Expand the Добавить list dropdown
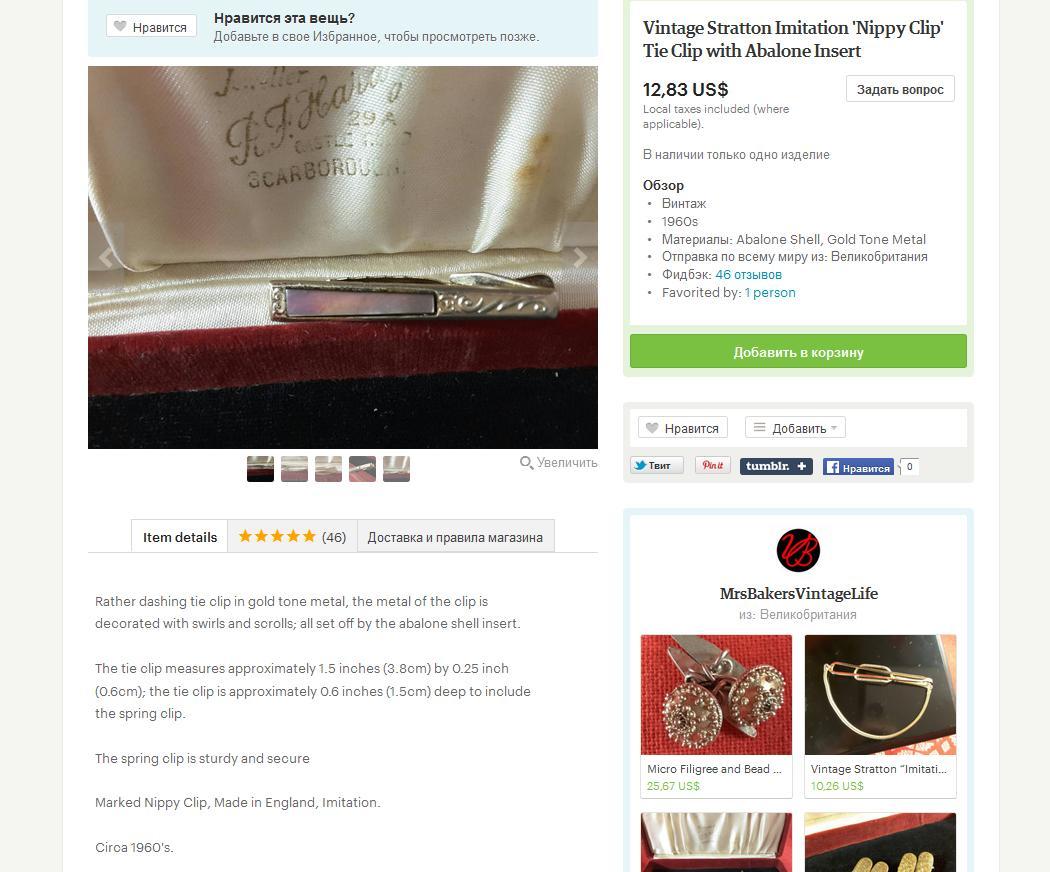 click(796, 427)
